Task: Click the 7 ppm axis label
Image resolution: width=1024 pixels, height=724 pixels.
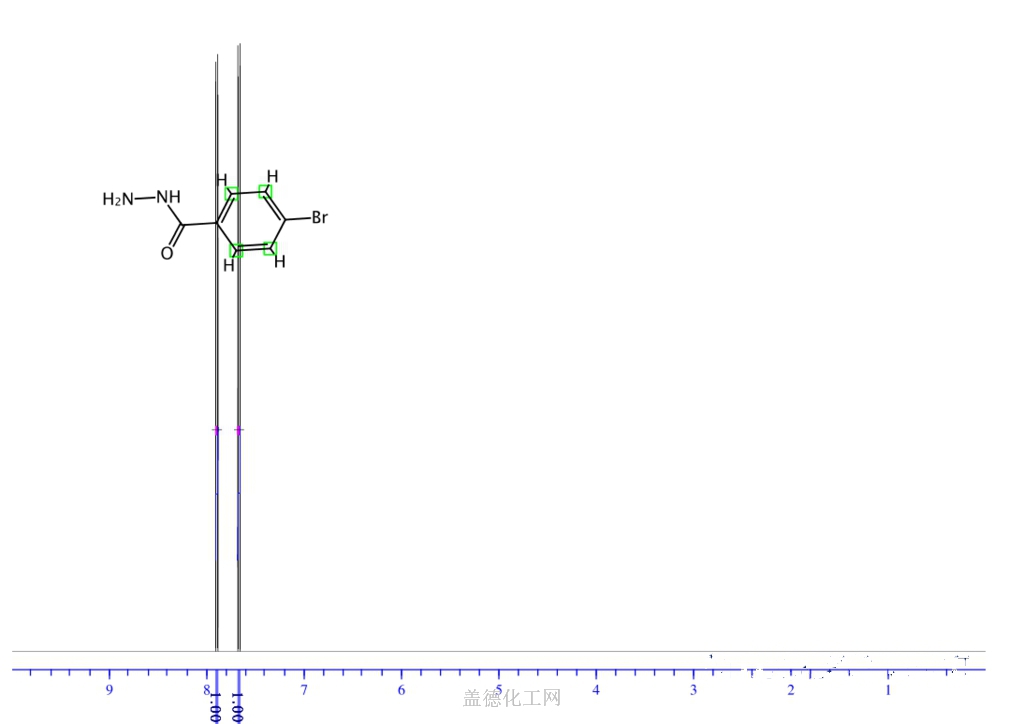Action: [x=304, y=690]
